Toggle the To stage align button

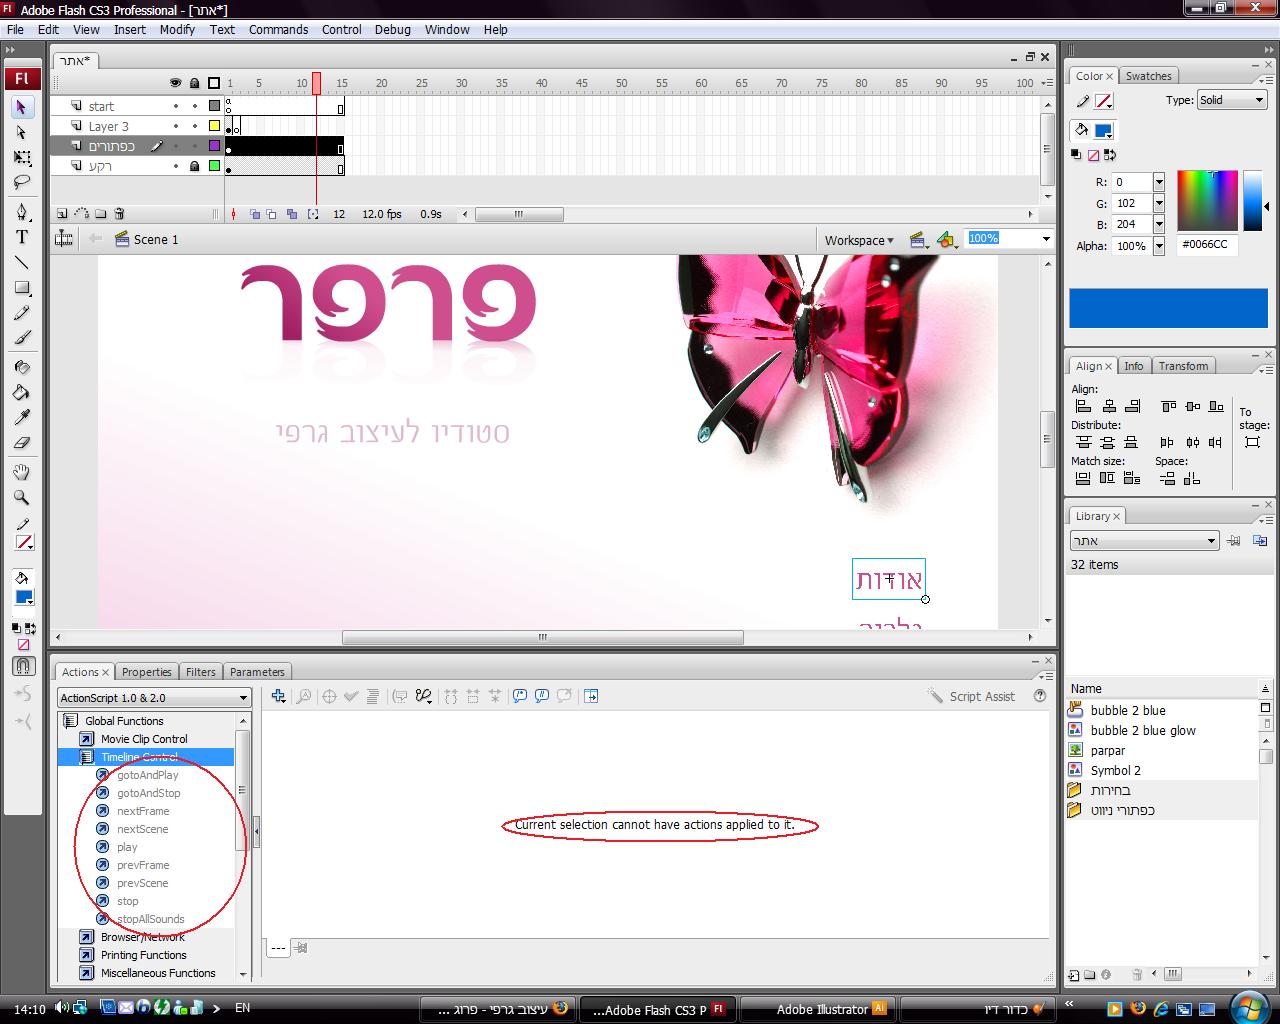pyautogui.click(x=1252, y=441)
